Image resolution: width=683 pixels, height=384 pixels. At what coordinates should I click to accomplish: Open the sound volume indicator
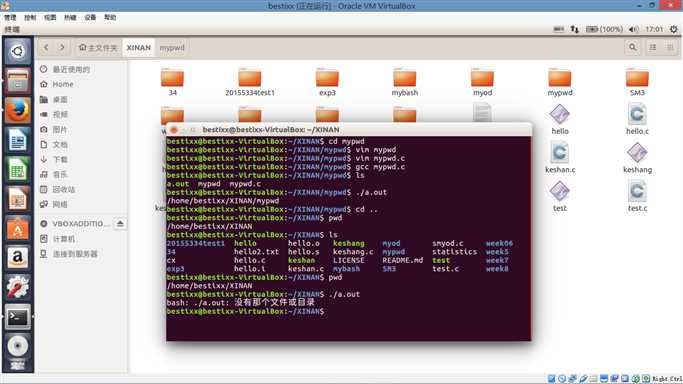point(633,29)
